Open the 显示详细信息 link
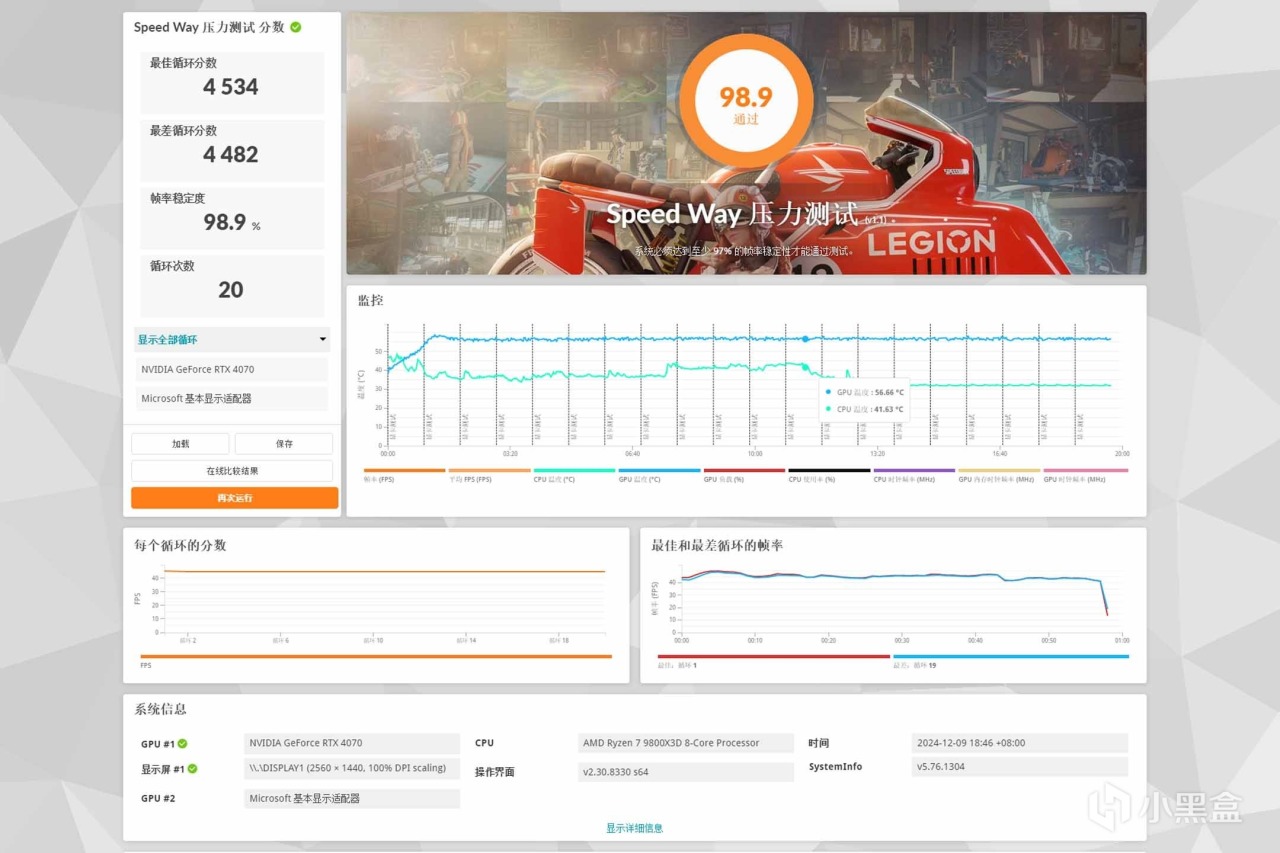Screen dimensions: 1280x853 tap(634, 828)
